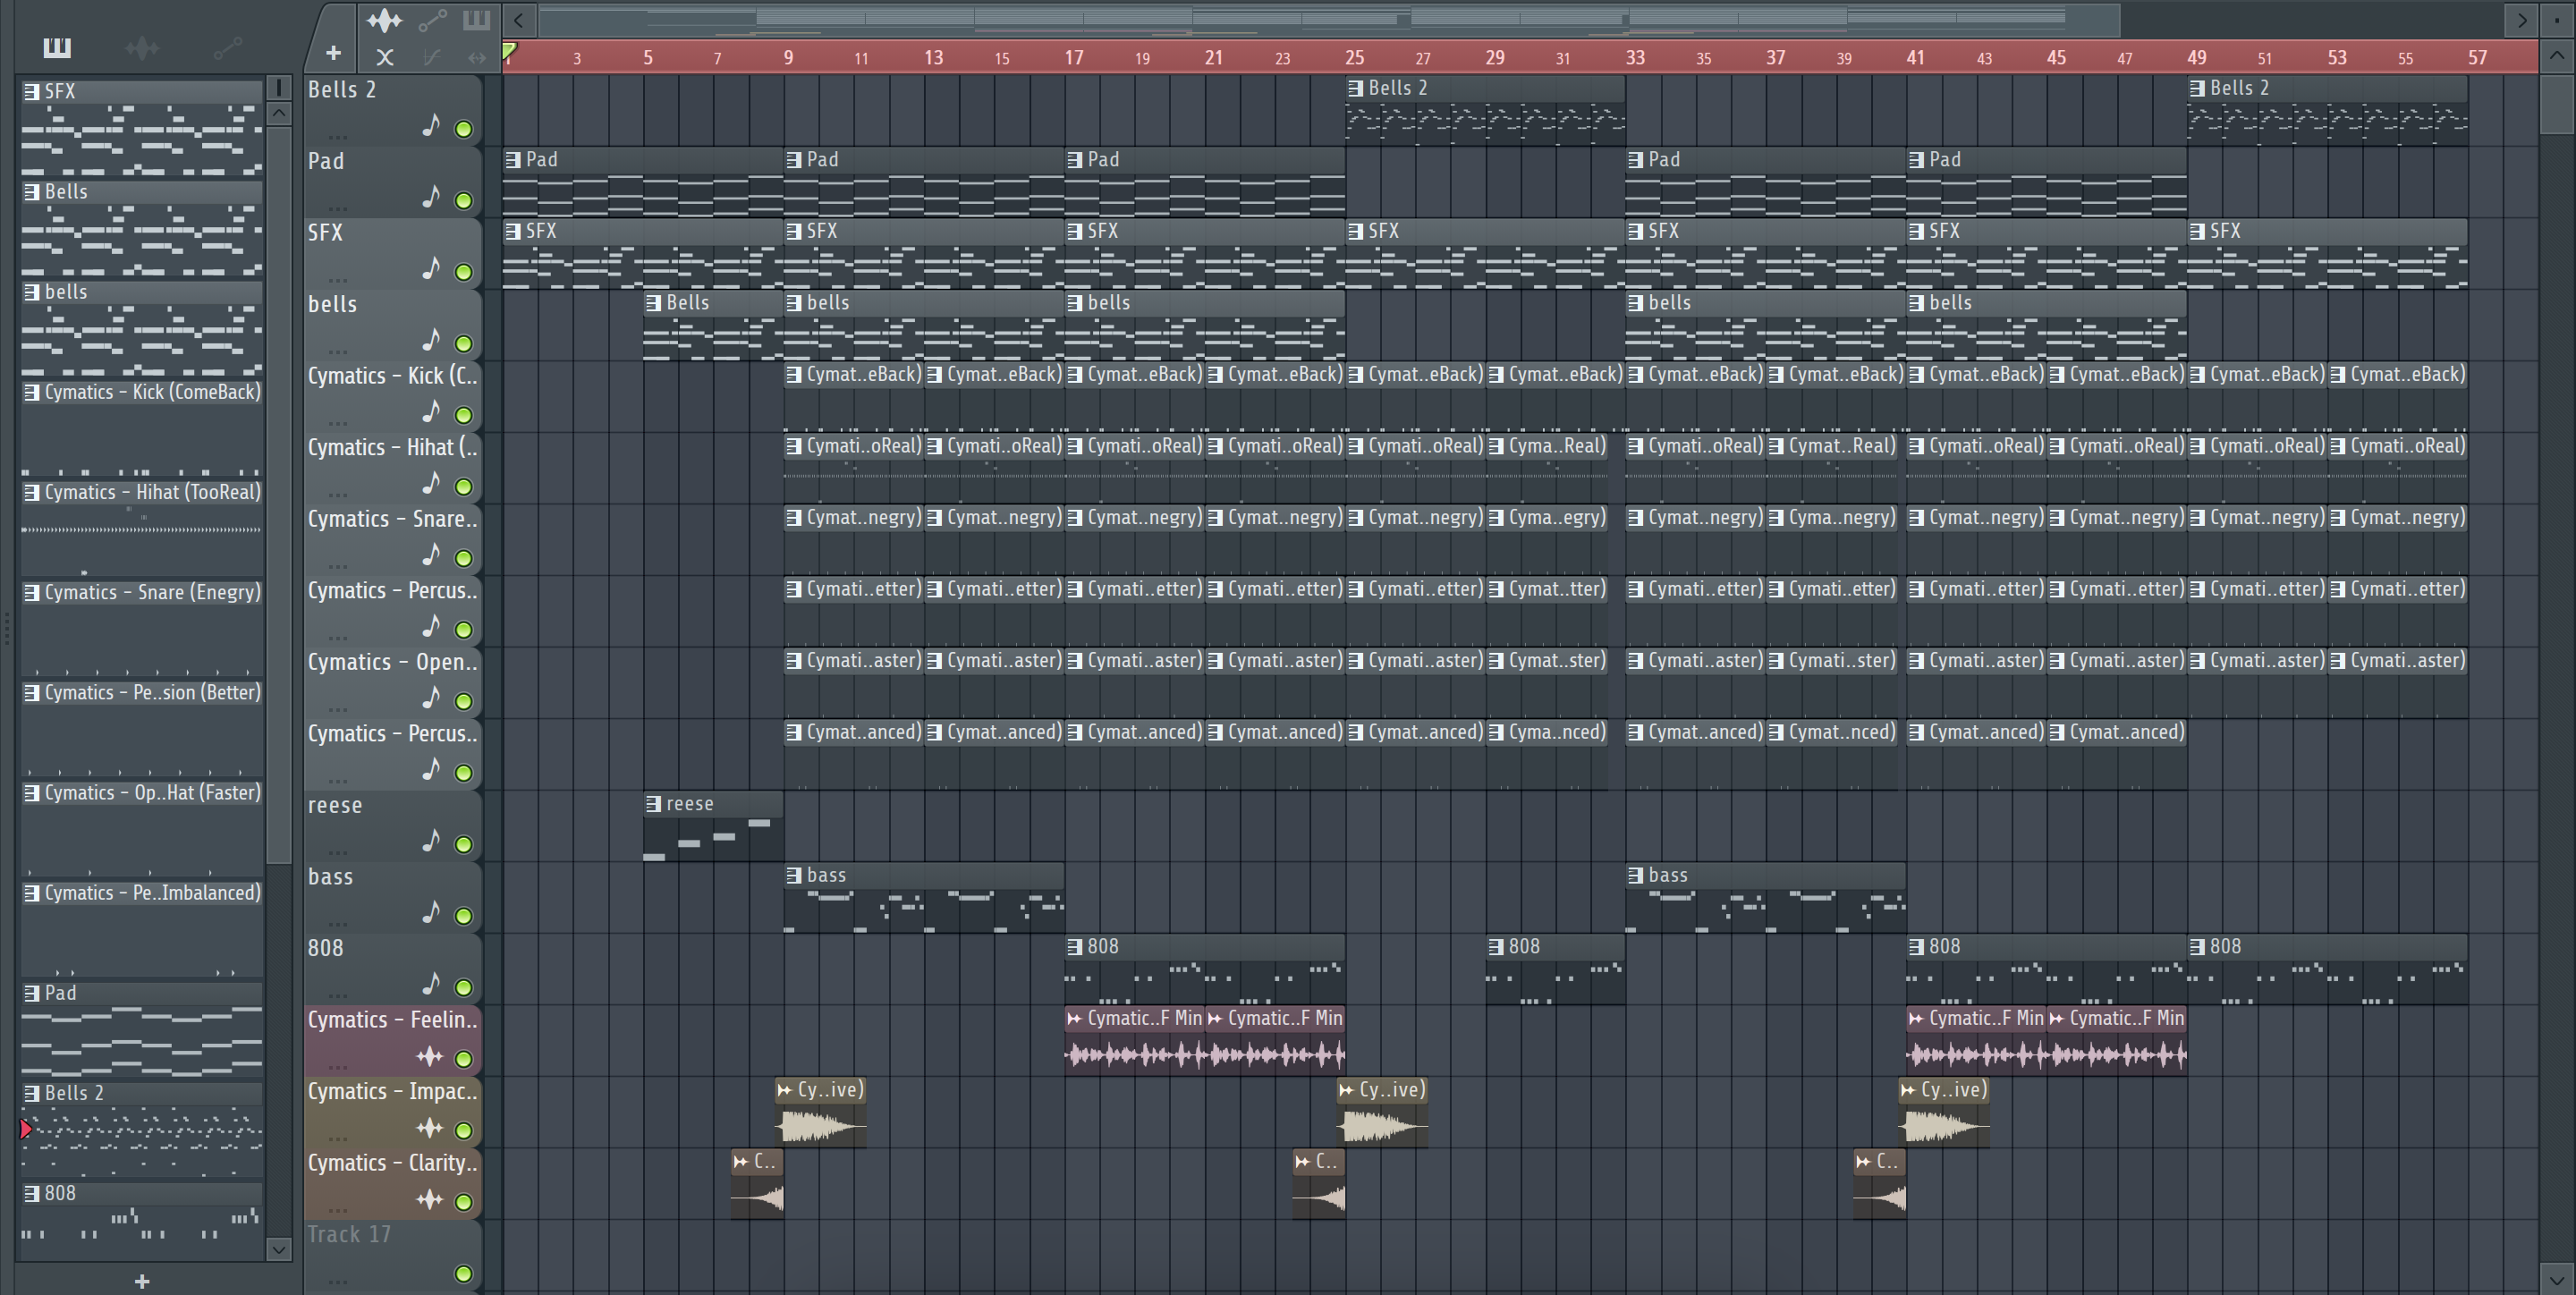This screenshot has height=1295, width=2576.
Task: Click the stretch arrows icon
Action: tap(476, 58)
